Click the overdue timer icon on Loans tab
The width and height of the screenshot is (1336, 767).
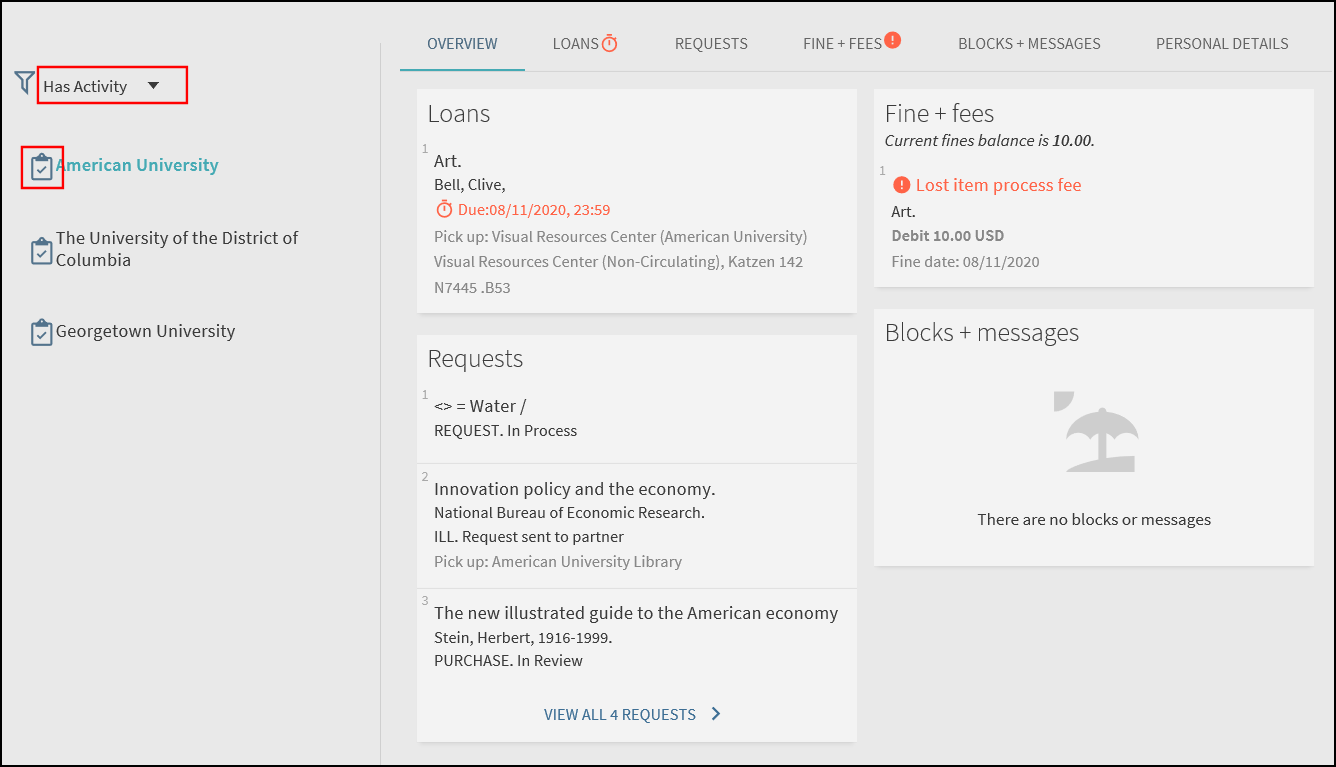tap(609, 43)
